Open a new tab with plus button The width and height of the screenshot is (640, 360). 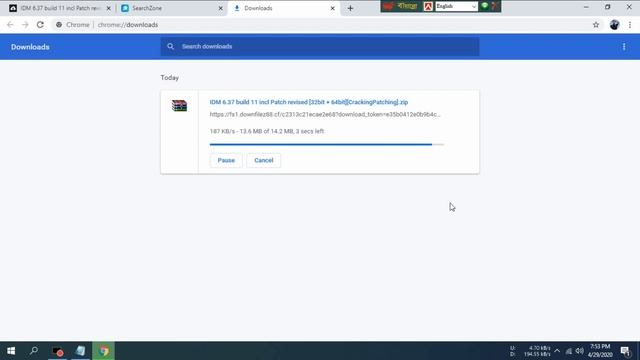(x=350, y=8)
